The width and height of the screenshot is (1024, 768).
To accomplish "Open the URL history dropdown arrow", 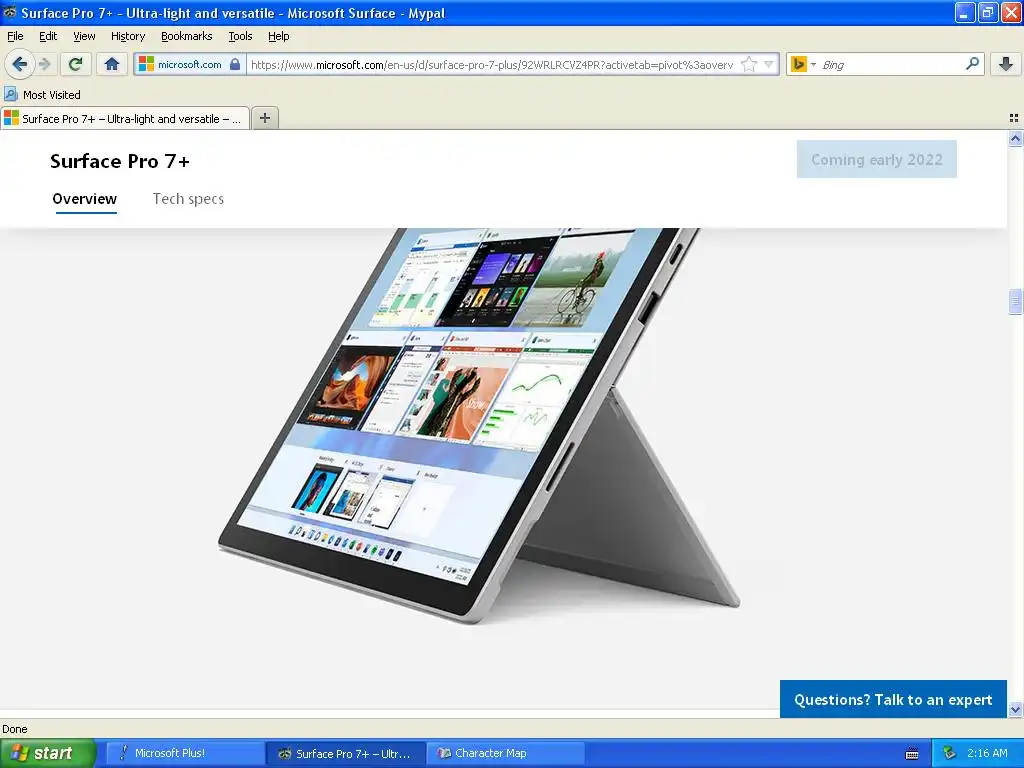I will click(769, 64).
